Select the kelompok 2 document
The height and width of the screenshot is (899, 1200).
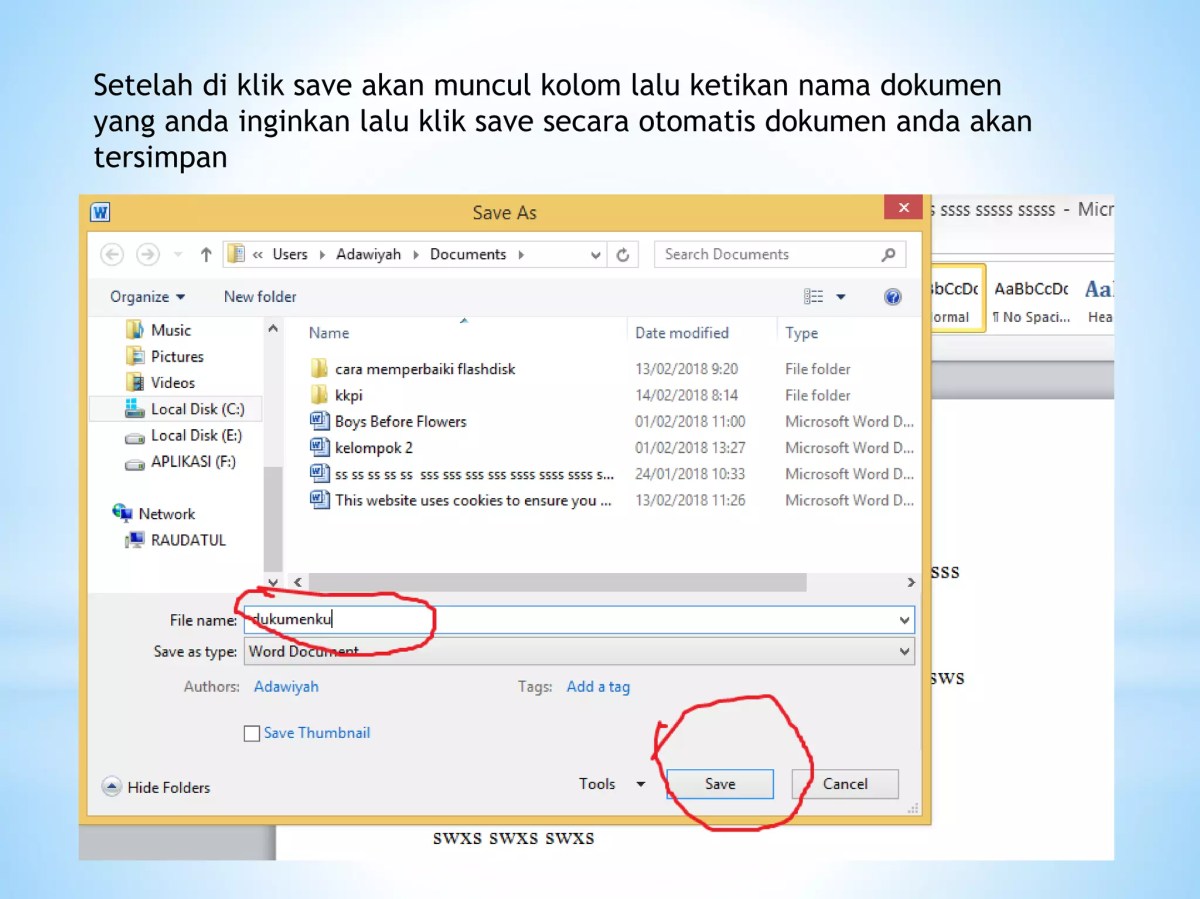375,447
